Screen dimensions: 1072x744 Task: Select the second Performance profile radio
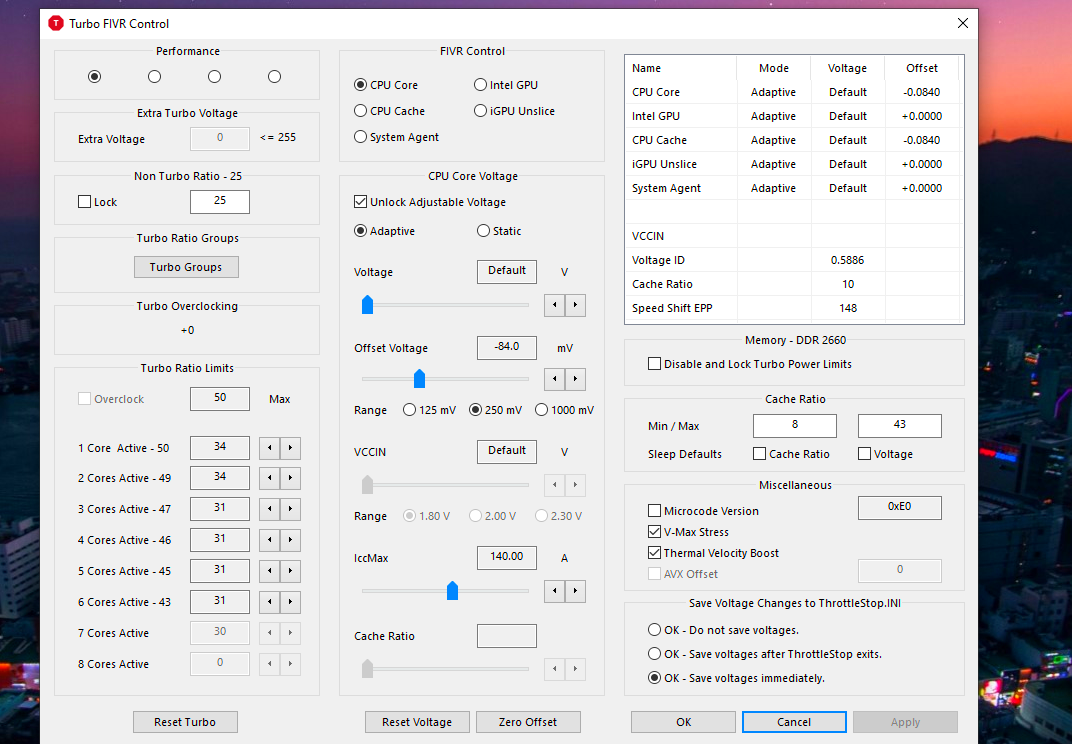[x=155, y=77]
